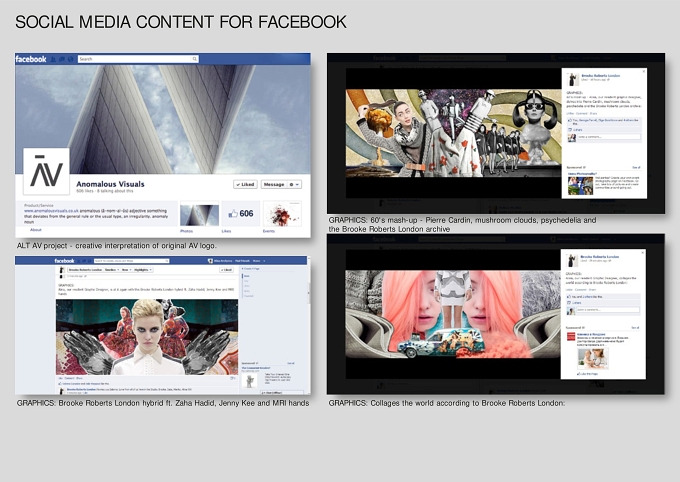
Task: Click comment input in pink-hair collage viewer
Action: (608, 310)
